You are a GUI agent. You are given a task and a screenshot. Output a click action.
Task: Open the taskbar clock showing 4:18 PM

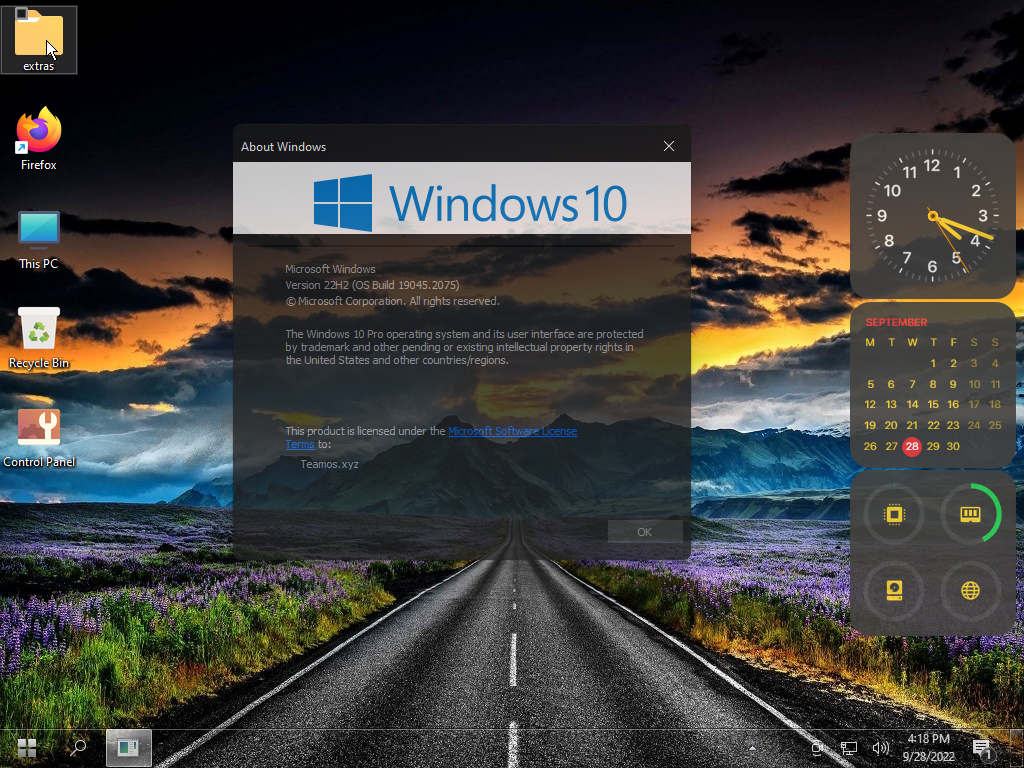click(929, 748)
